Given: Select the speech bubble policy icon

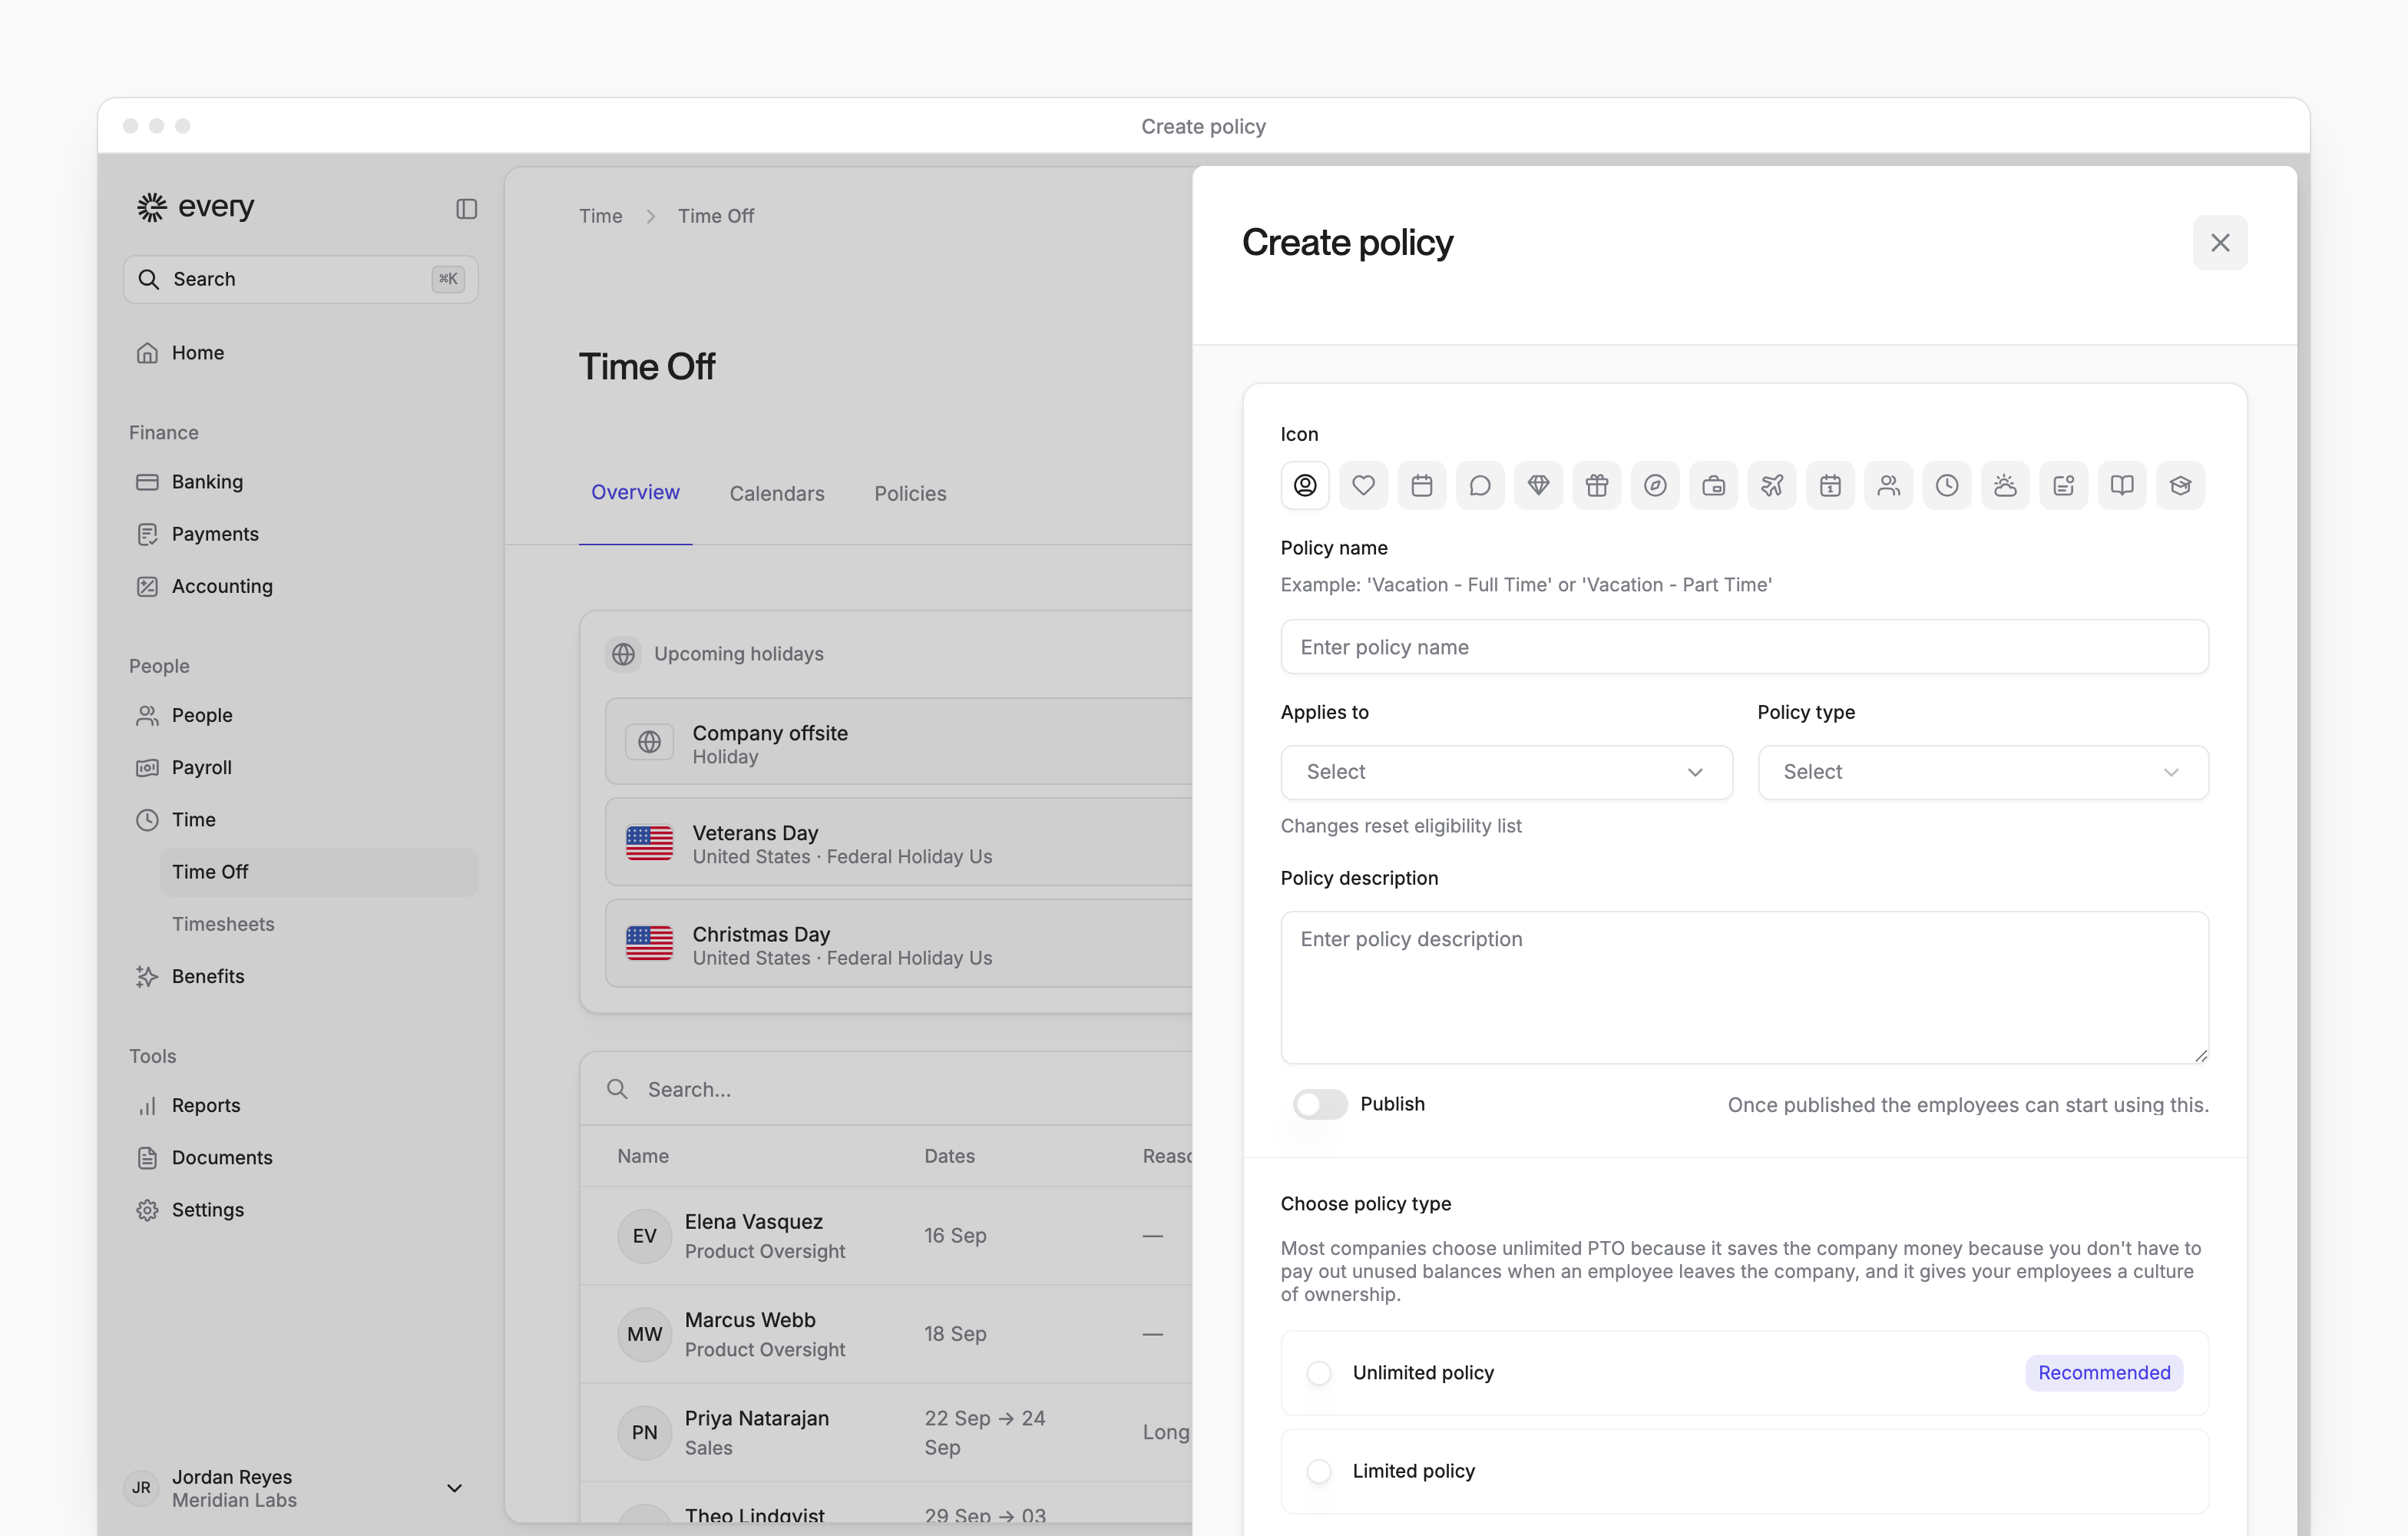Looking at the screenshot, I should [1480, 486].
